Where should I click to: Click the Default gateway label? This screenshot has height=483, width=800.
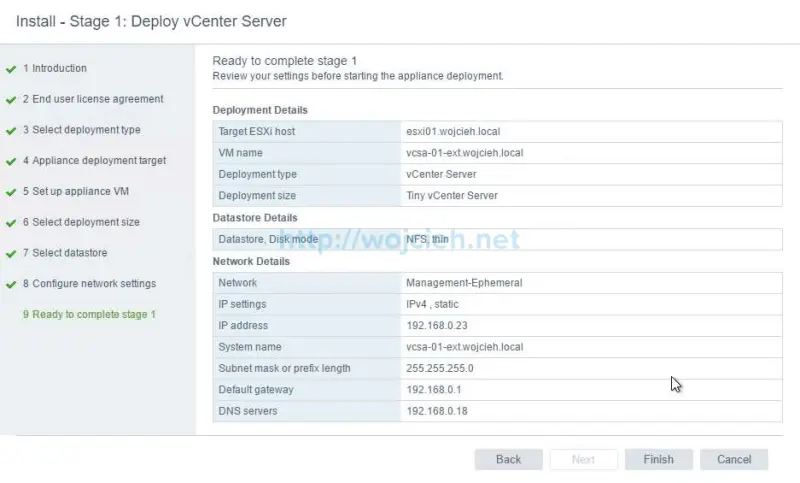click(256, 390)
